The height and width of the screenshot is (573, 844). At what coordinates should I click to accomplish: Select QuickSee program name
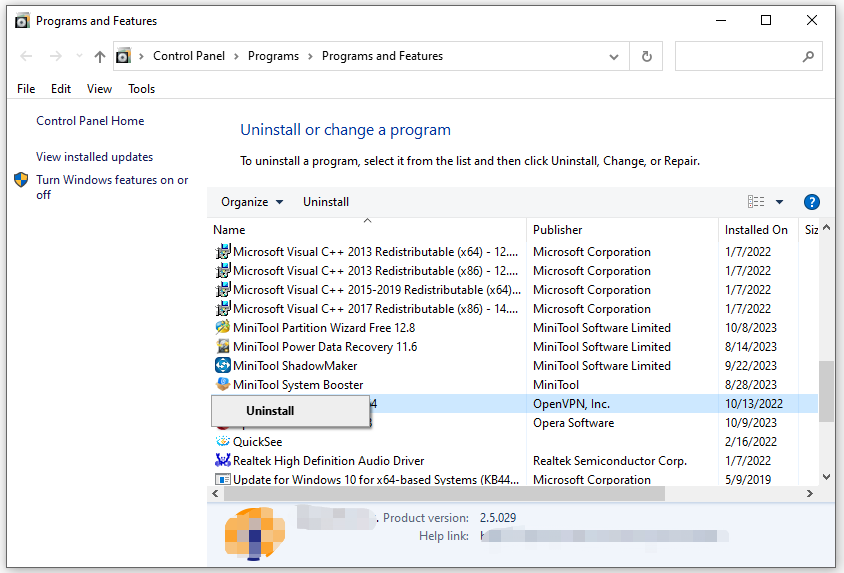(x=257, y=442)
